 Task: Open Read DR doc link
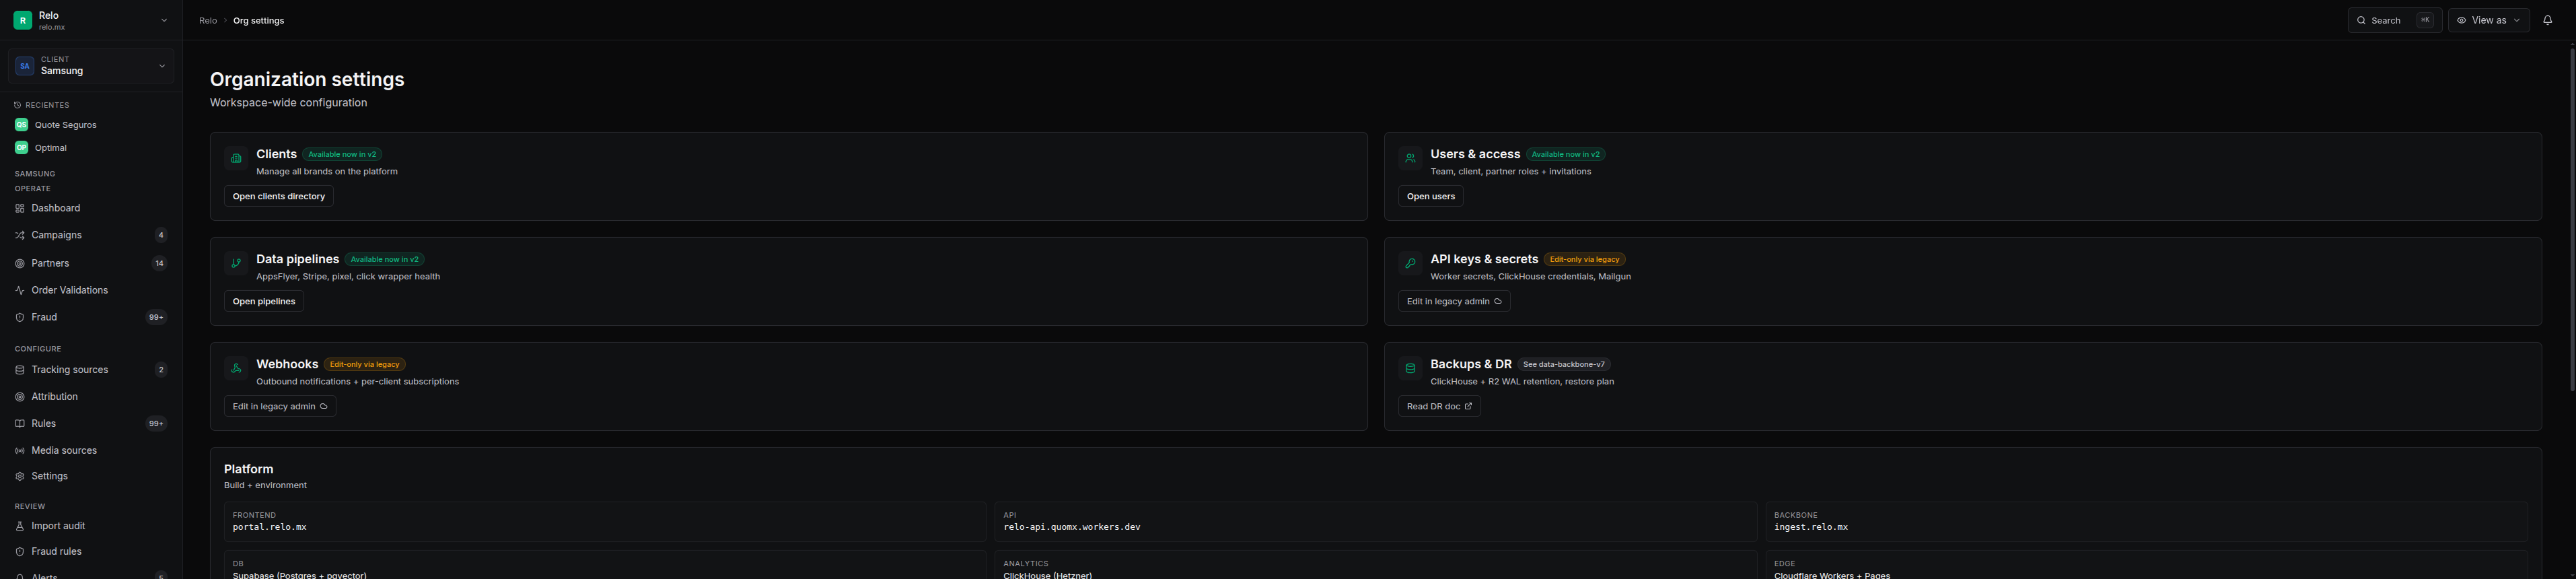click(1439, 407)
